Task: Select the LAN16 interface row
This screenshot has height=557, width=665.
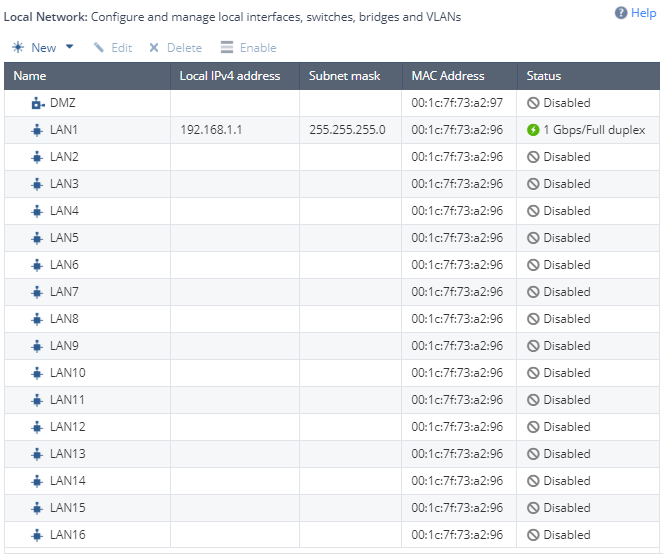Action: 332,535
